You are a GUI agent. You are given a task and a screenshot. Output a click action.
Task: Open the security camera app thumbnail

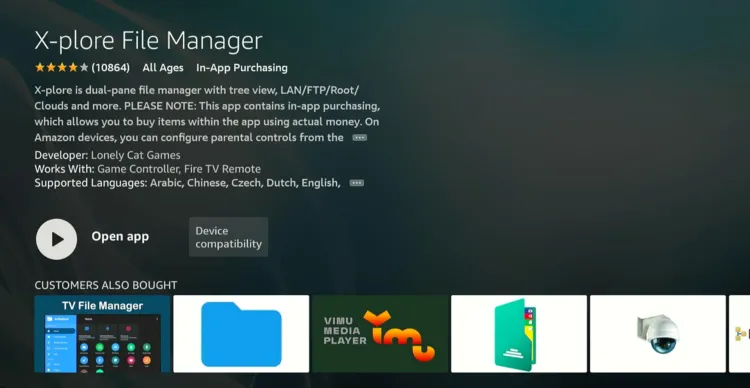[658, 333]
